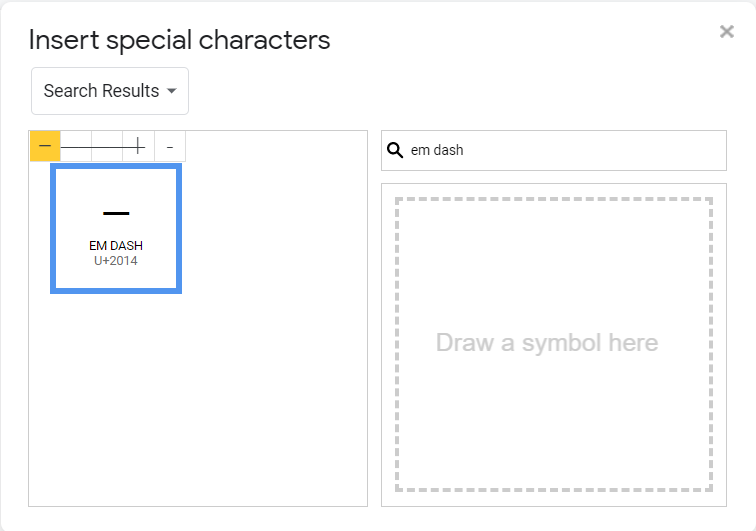Click the EM DASH name label in preview
Image resolution: width=756 pixels, height=531 pixels.
click(116, 246)
